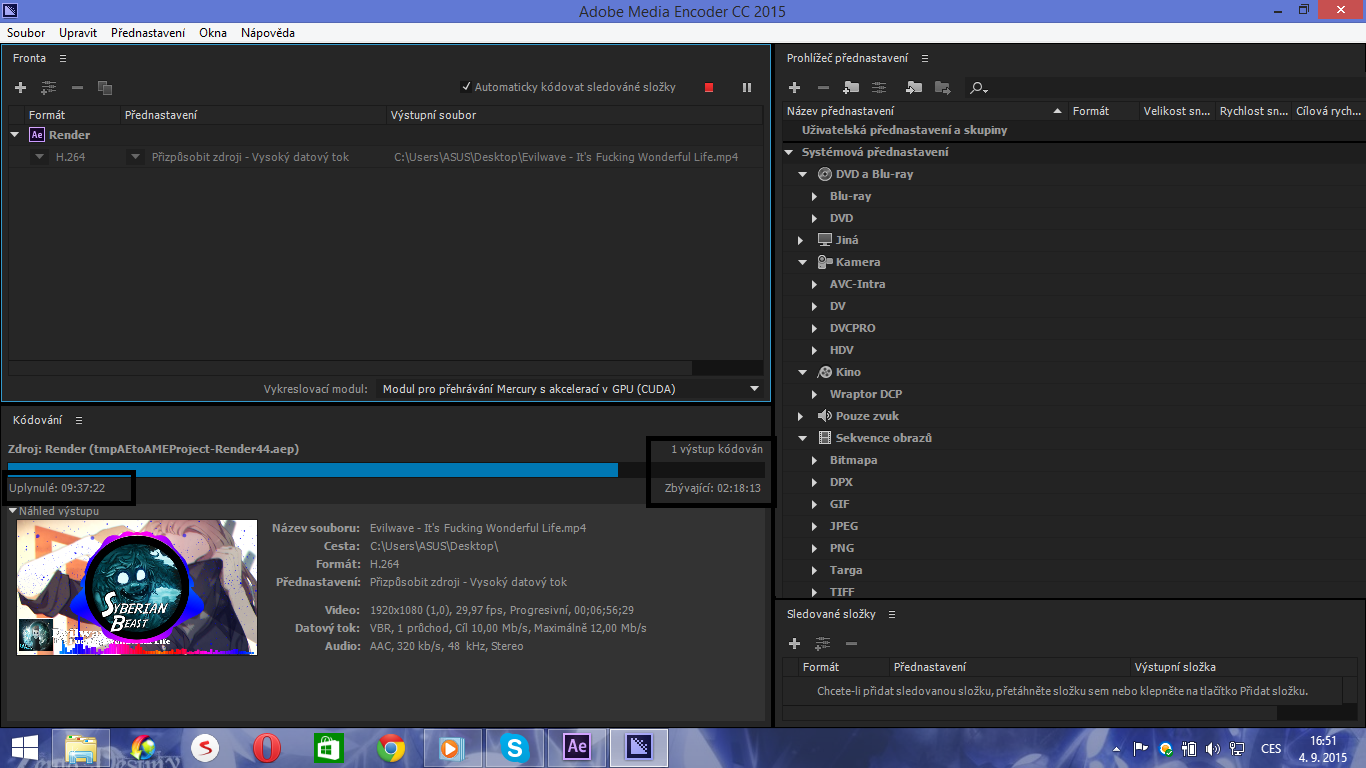Open the Okna menu
The image size is (1366, 768).
(x=213, y=33)
